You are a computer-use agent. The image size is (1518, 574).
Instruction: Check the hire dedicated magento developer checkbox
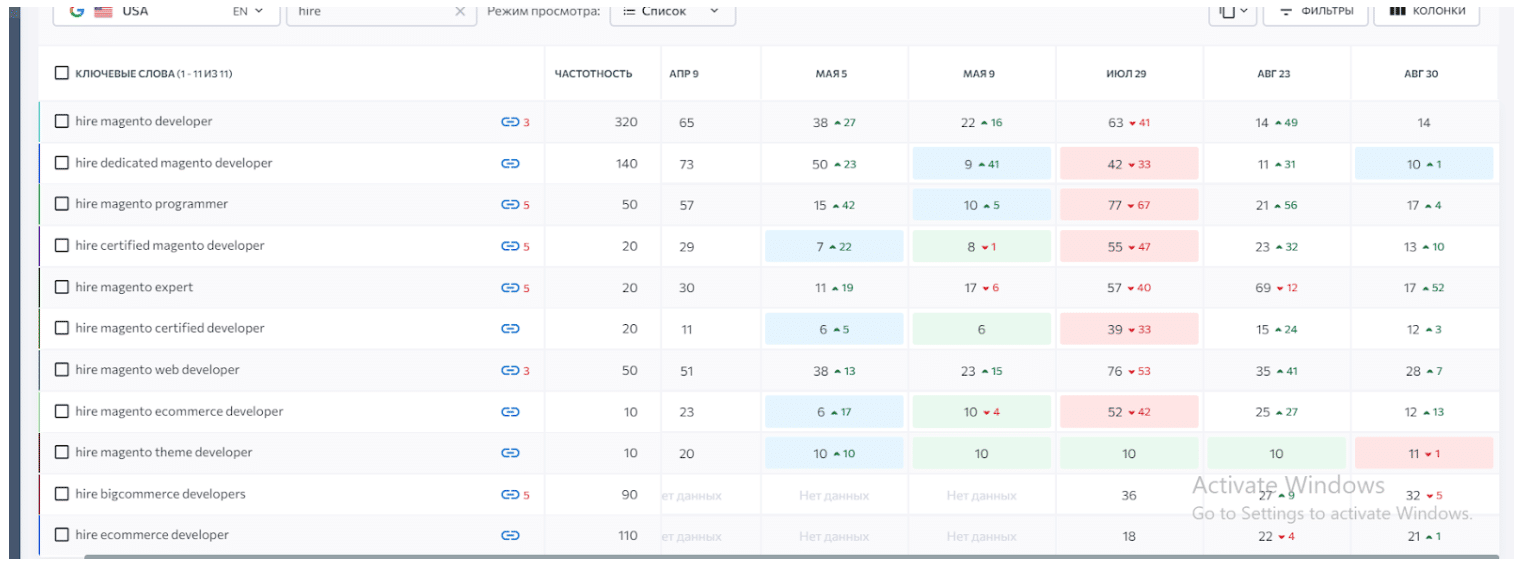pyautogui.click(x=62, y=163)
